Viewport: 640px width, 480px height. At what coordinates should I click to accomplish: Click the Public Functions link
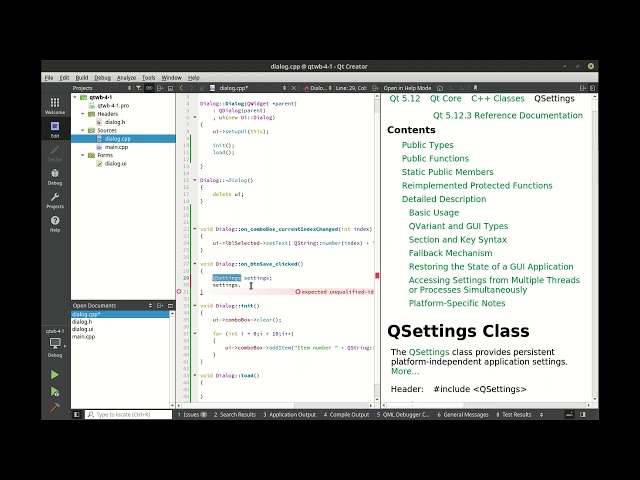(435, 158)
